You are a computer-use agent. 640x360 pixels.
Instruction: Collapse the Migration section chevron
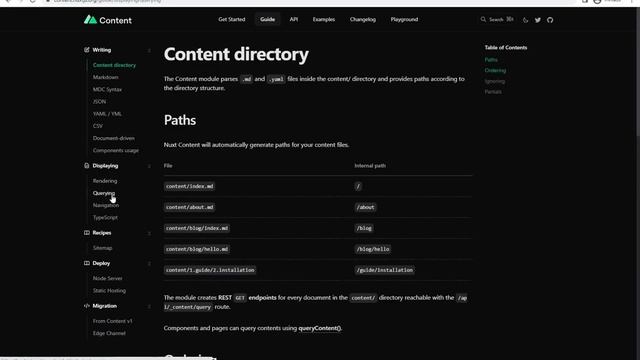tap(149, 306)
